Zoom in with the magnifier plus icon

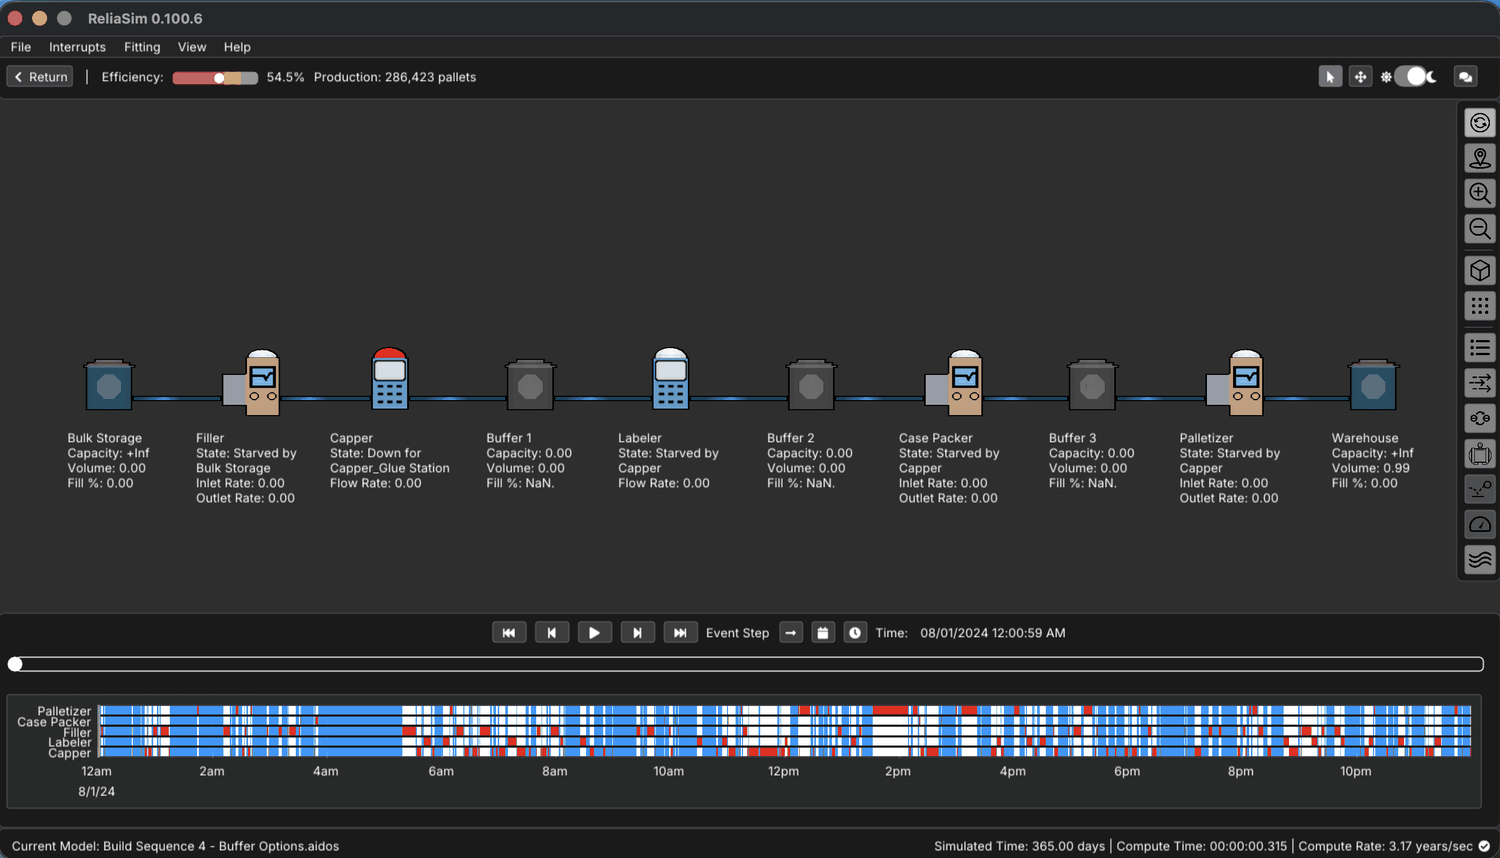pyautogui.click(x=1480, y=193)
